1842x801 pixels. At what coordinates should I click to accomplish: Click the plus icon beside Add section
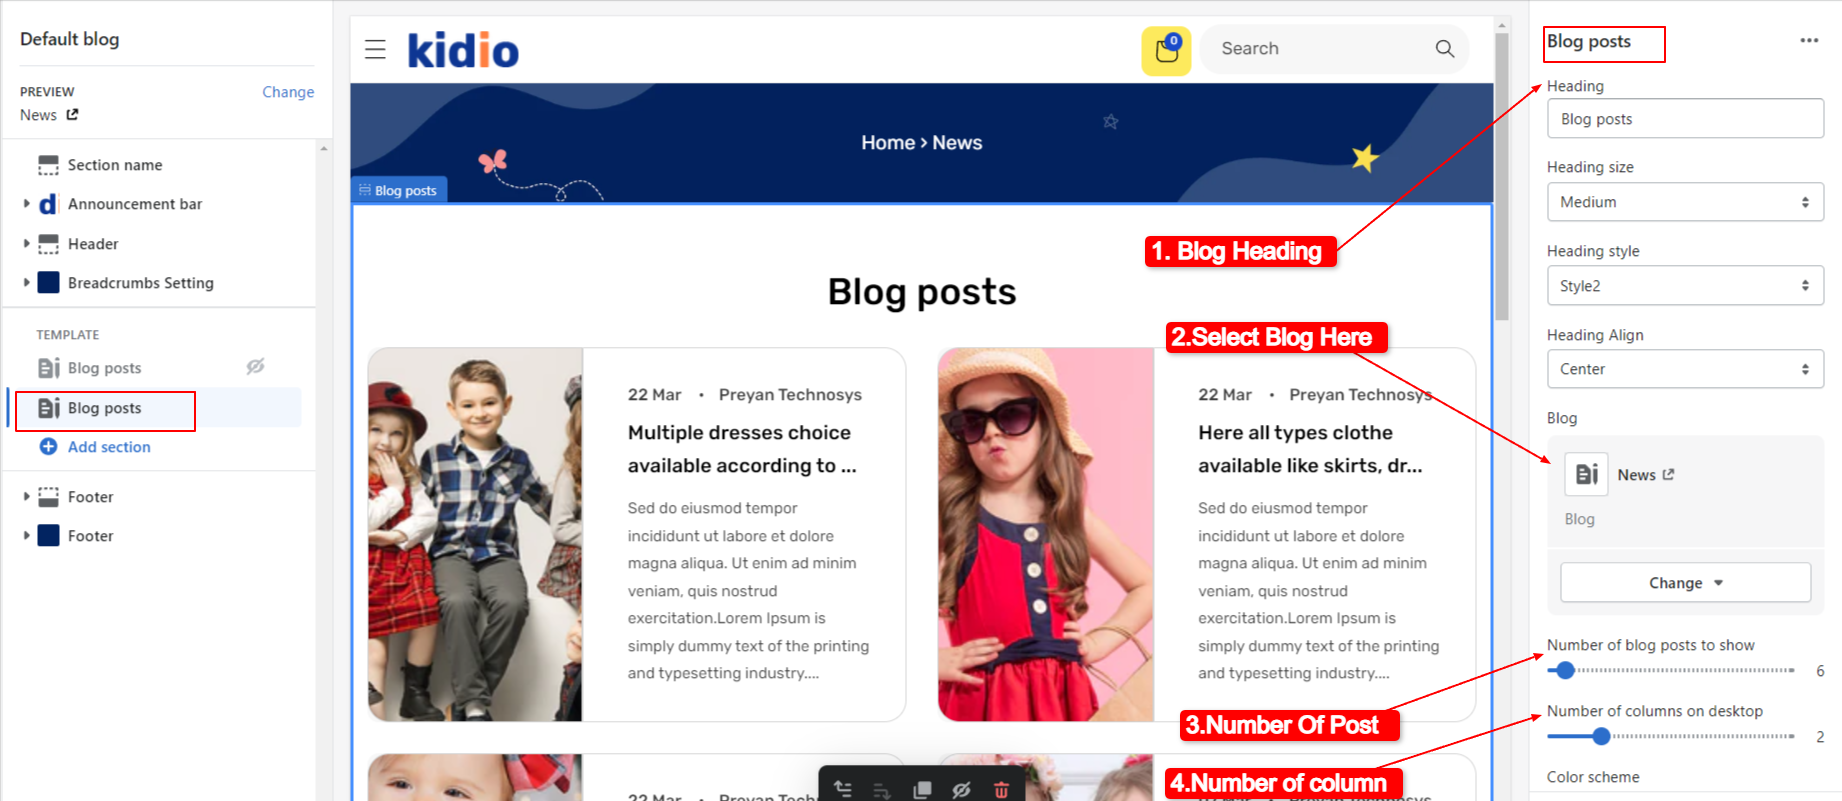pos(48,447)
